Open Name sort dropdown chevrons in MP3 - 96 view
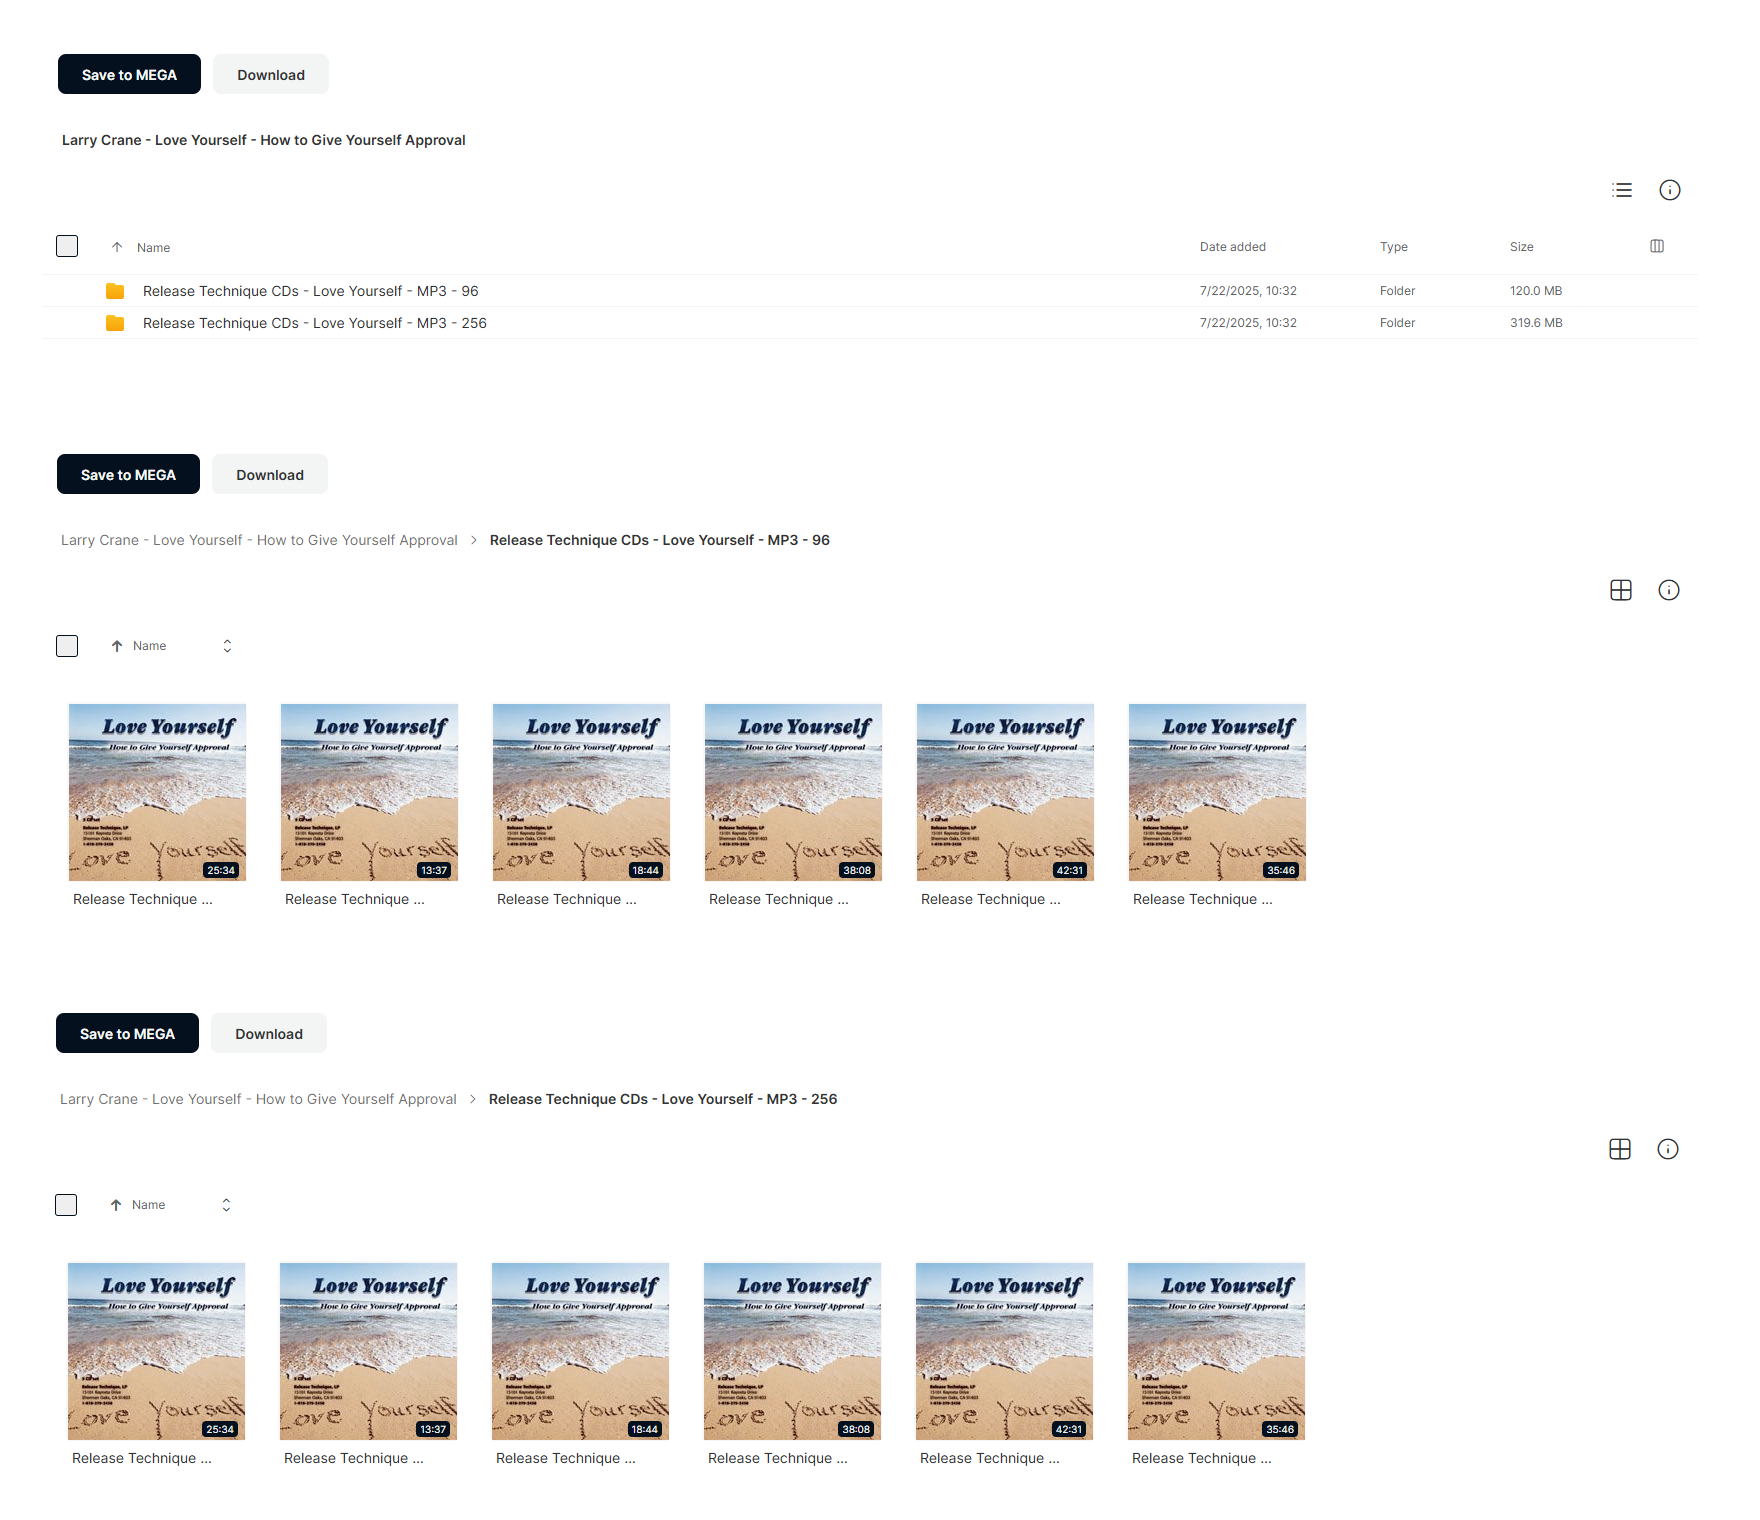The image size is (1760, 1520). [227, 646]
